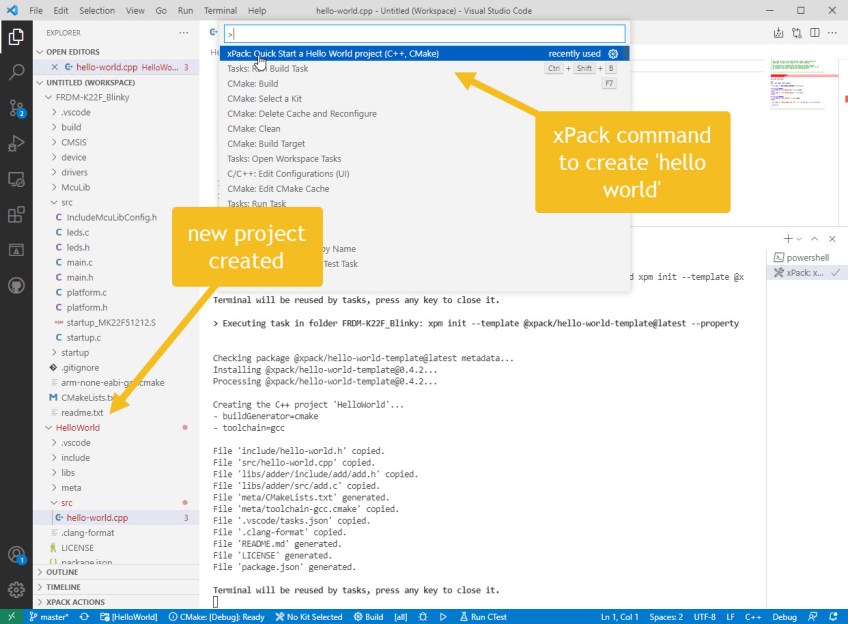The image size is (848, 624).
Task: Select the 'CMake: Build' command
Action: click(x=252, y=84)
